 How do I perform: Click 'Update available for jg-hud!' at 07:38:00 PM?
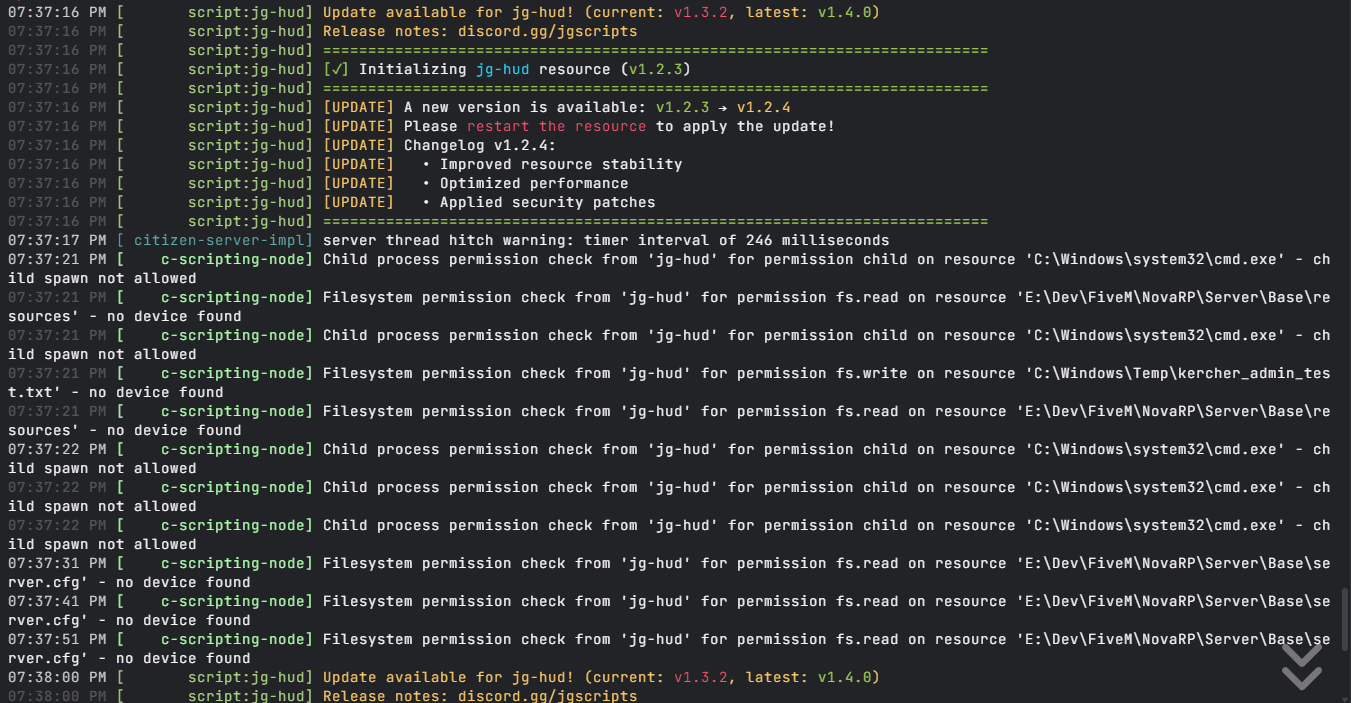(449, 677)
